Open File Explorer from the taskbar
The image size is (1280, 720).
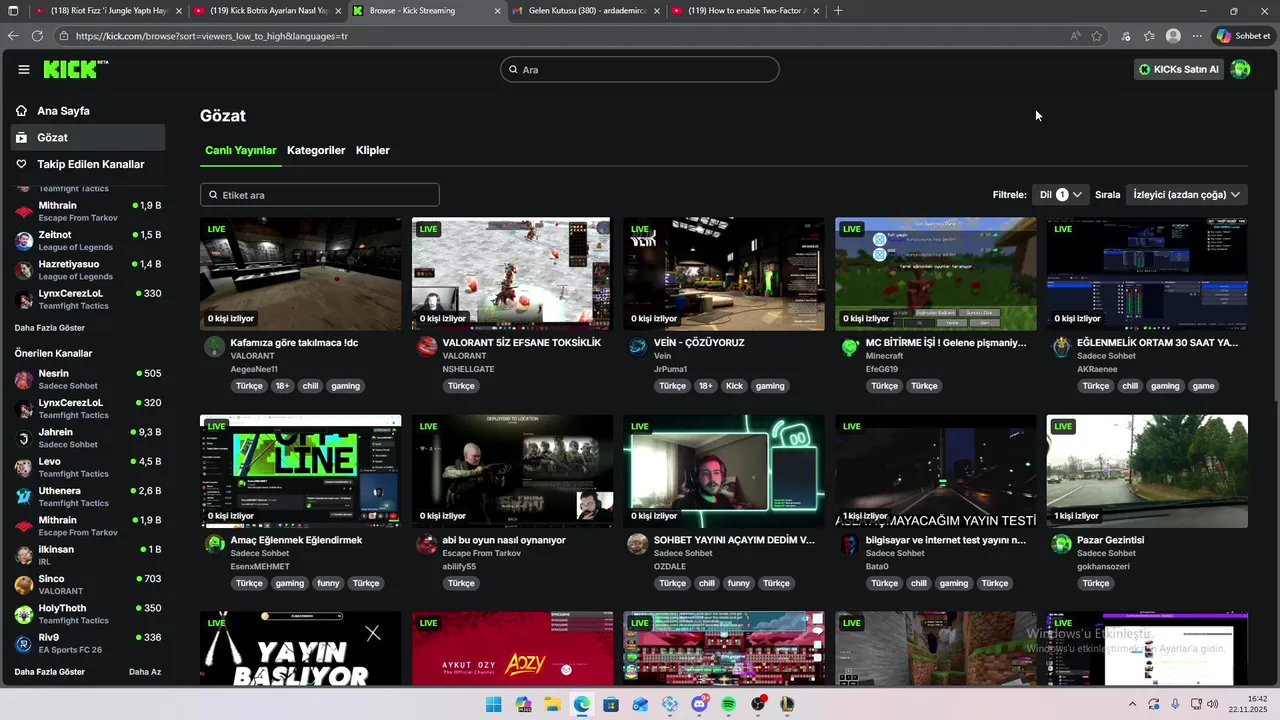point(552,705)
